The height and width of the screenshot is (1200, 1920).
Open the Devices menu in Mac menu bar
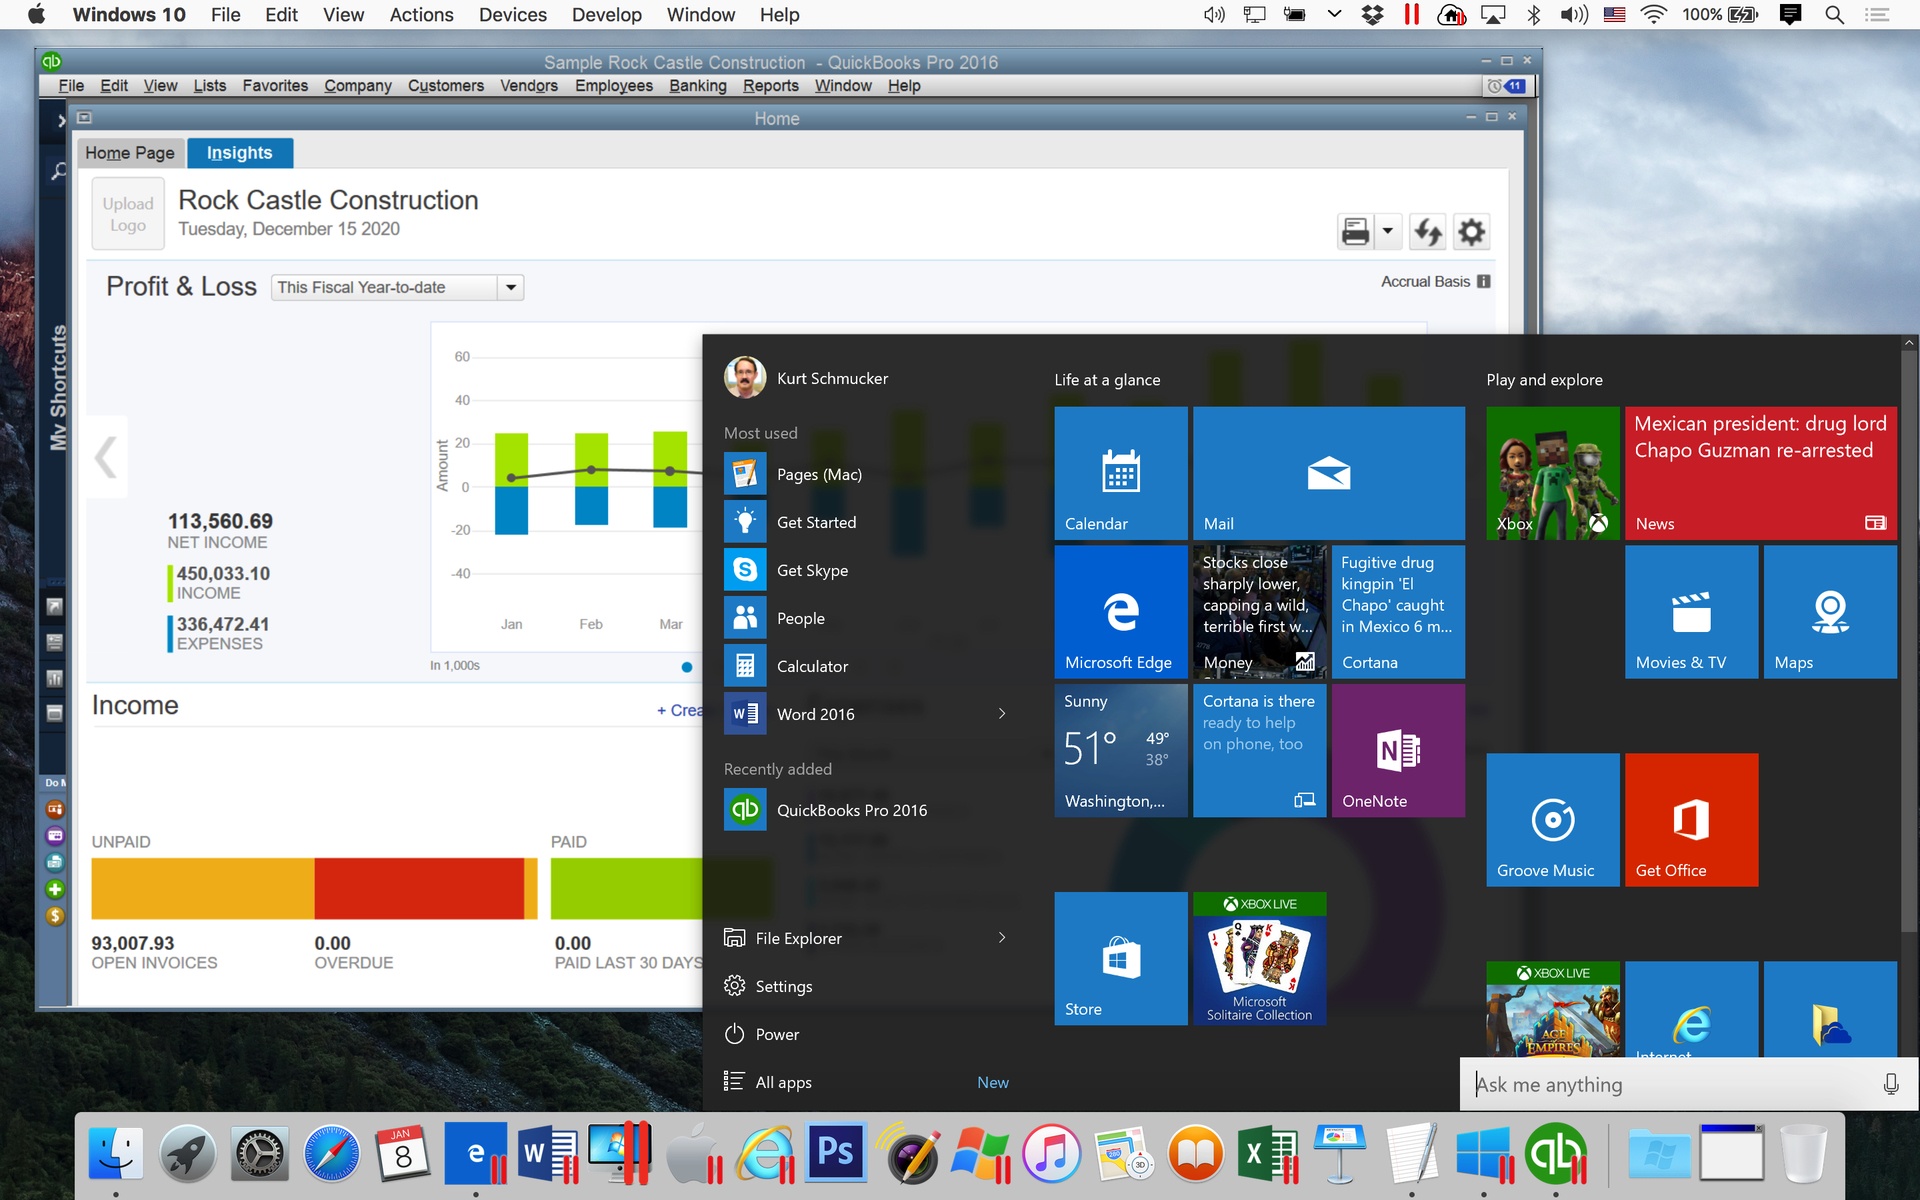(513, 15)
